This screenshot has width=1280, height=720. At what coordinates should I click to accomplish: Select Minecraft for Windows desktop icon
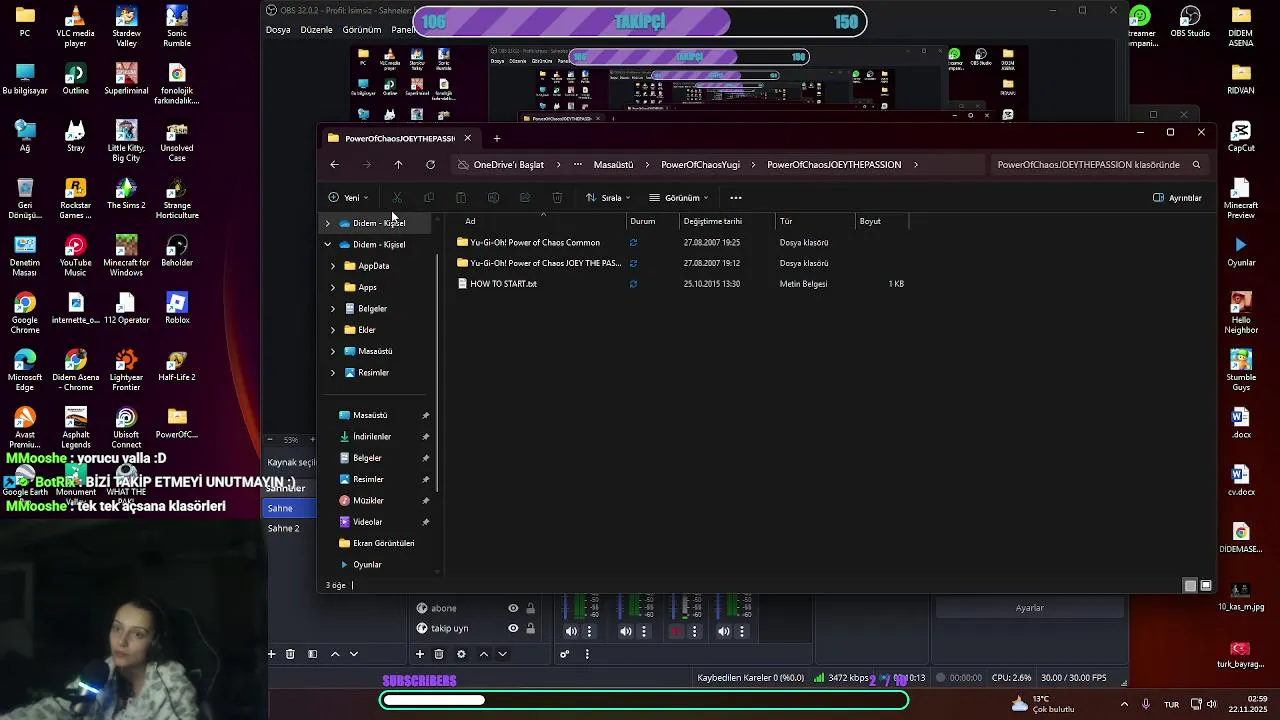126,256
